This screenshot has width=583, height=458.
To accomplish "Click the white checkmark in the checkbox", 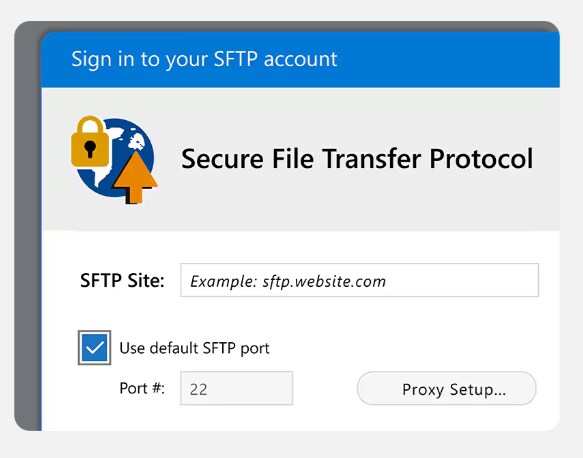I will (x=94, y=348).
